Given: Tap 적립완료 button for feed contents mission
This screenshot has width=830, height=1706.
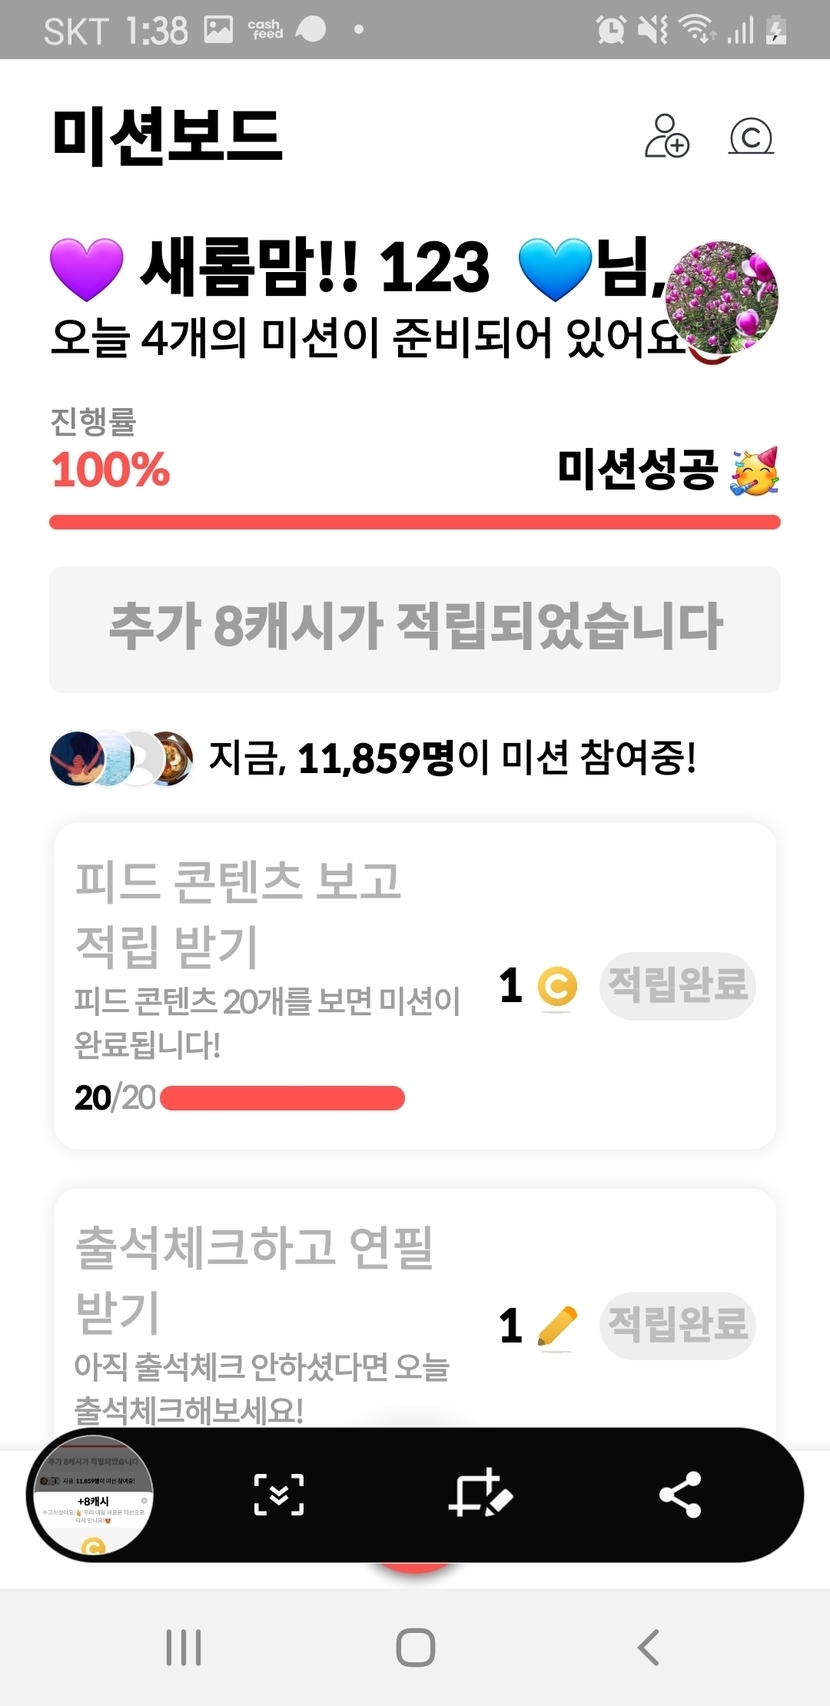Looking at the screenshot, I should 677,986.
